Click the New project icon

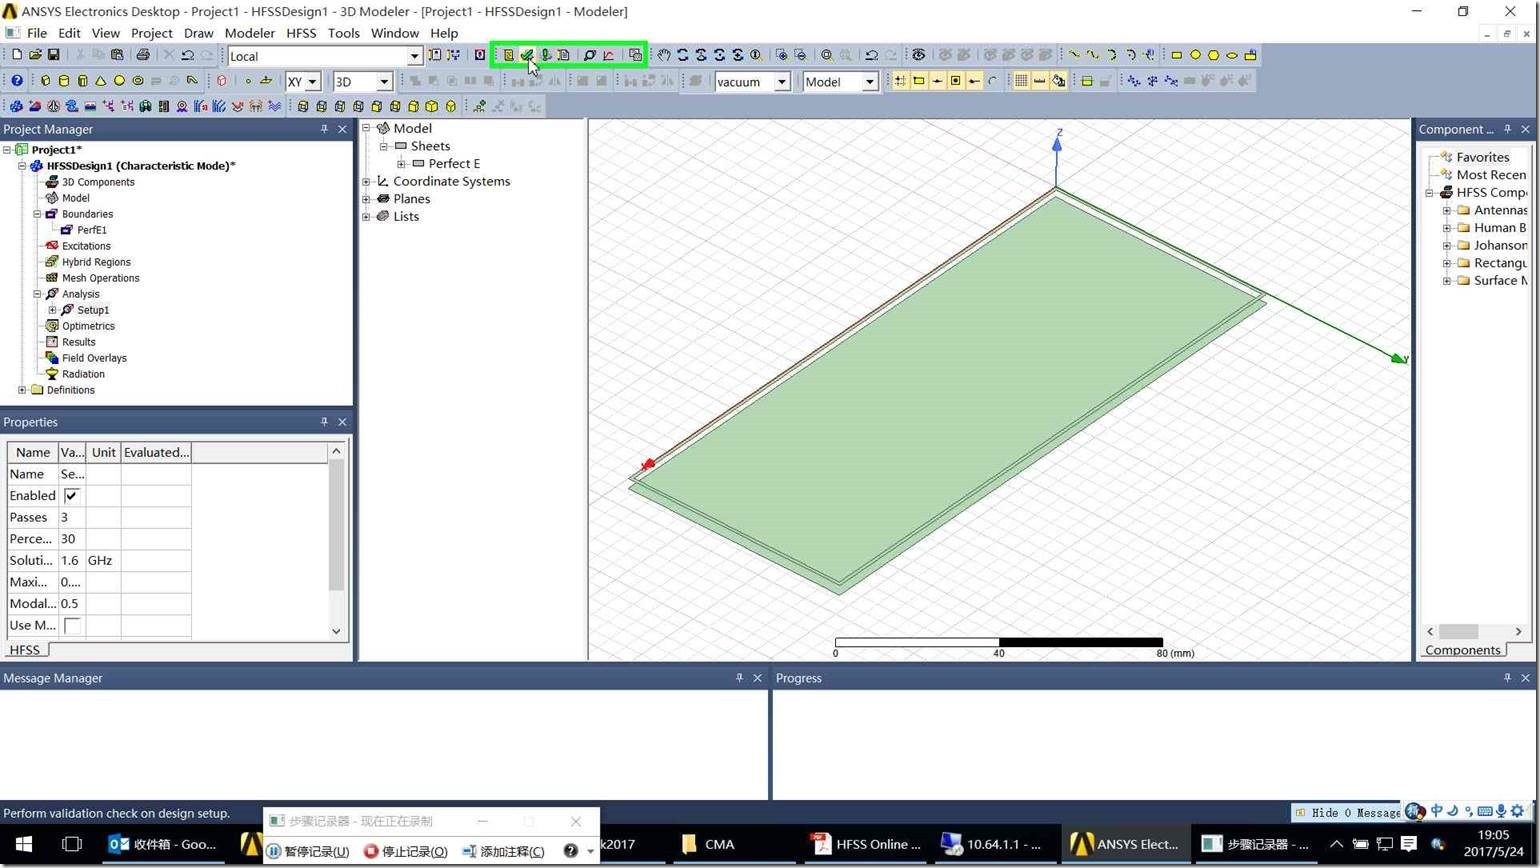[x=16, y=55]
